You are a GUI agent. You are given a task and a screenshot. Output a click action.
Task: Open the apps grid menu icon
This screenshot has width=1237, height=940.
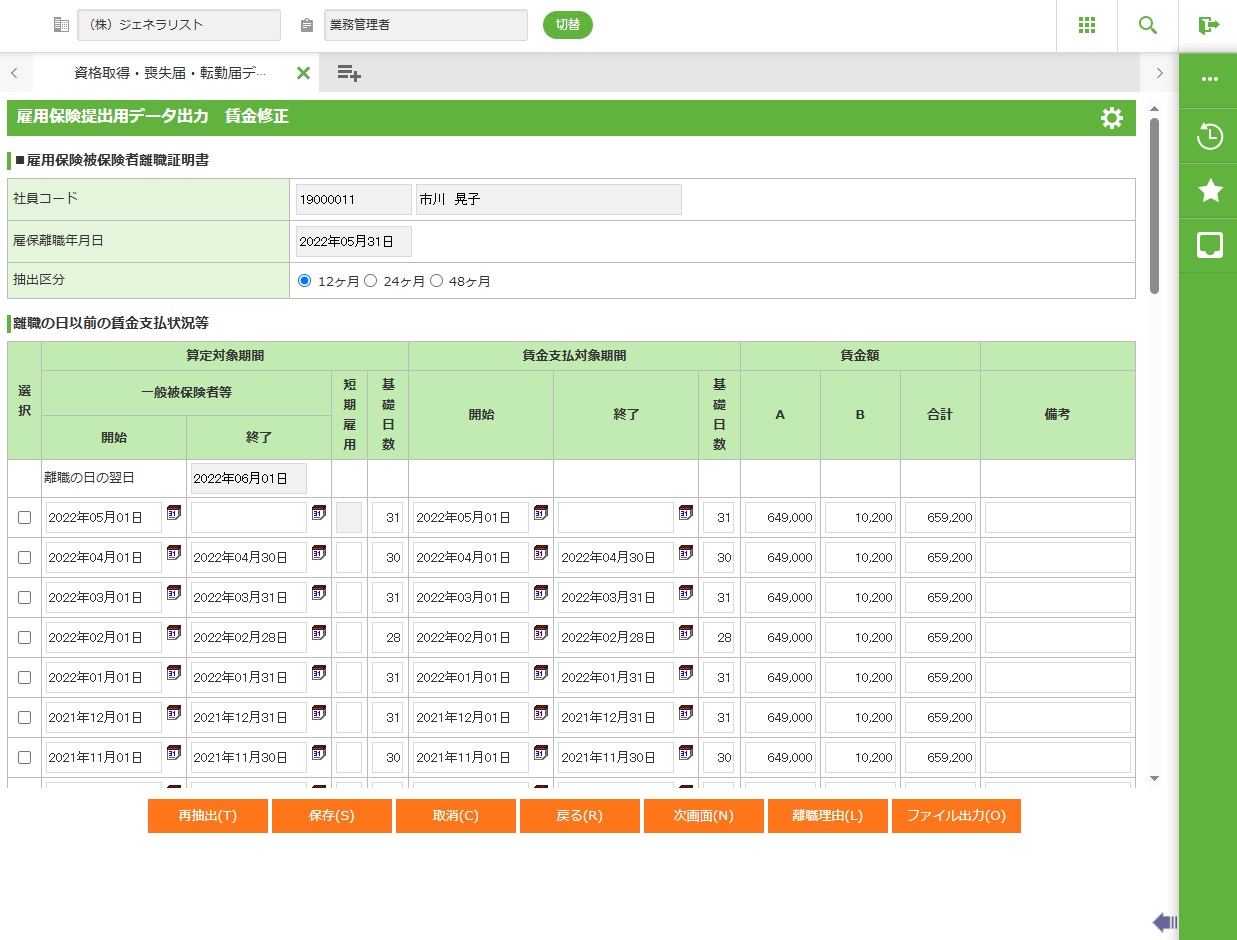pos(1087,25)
